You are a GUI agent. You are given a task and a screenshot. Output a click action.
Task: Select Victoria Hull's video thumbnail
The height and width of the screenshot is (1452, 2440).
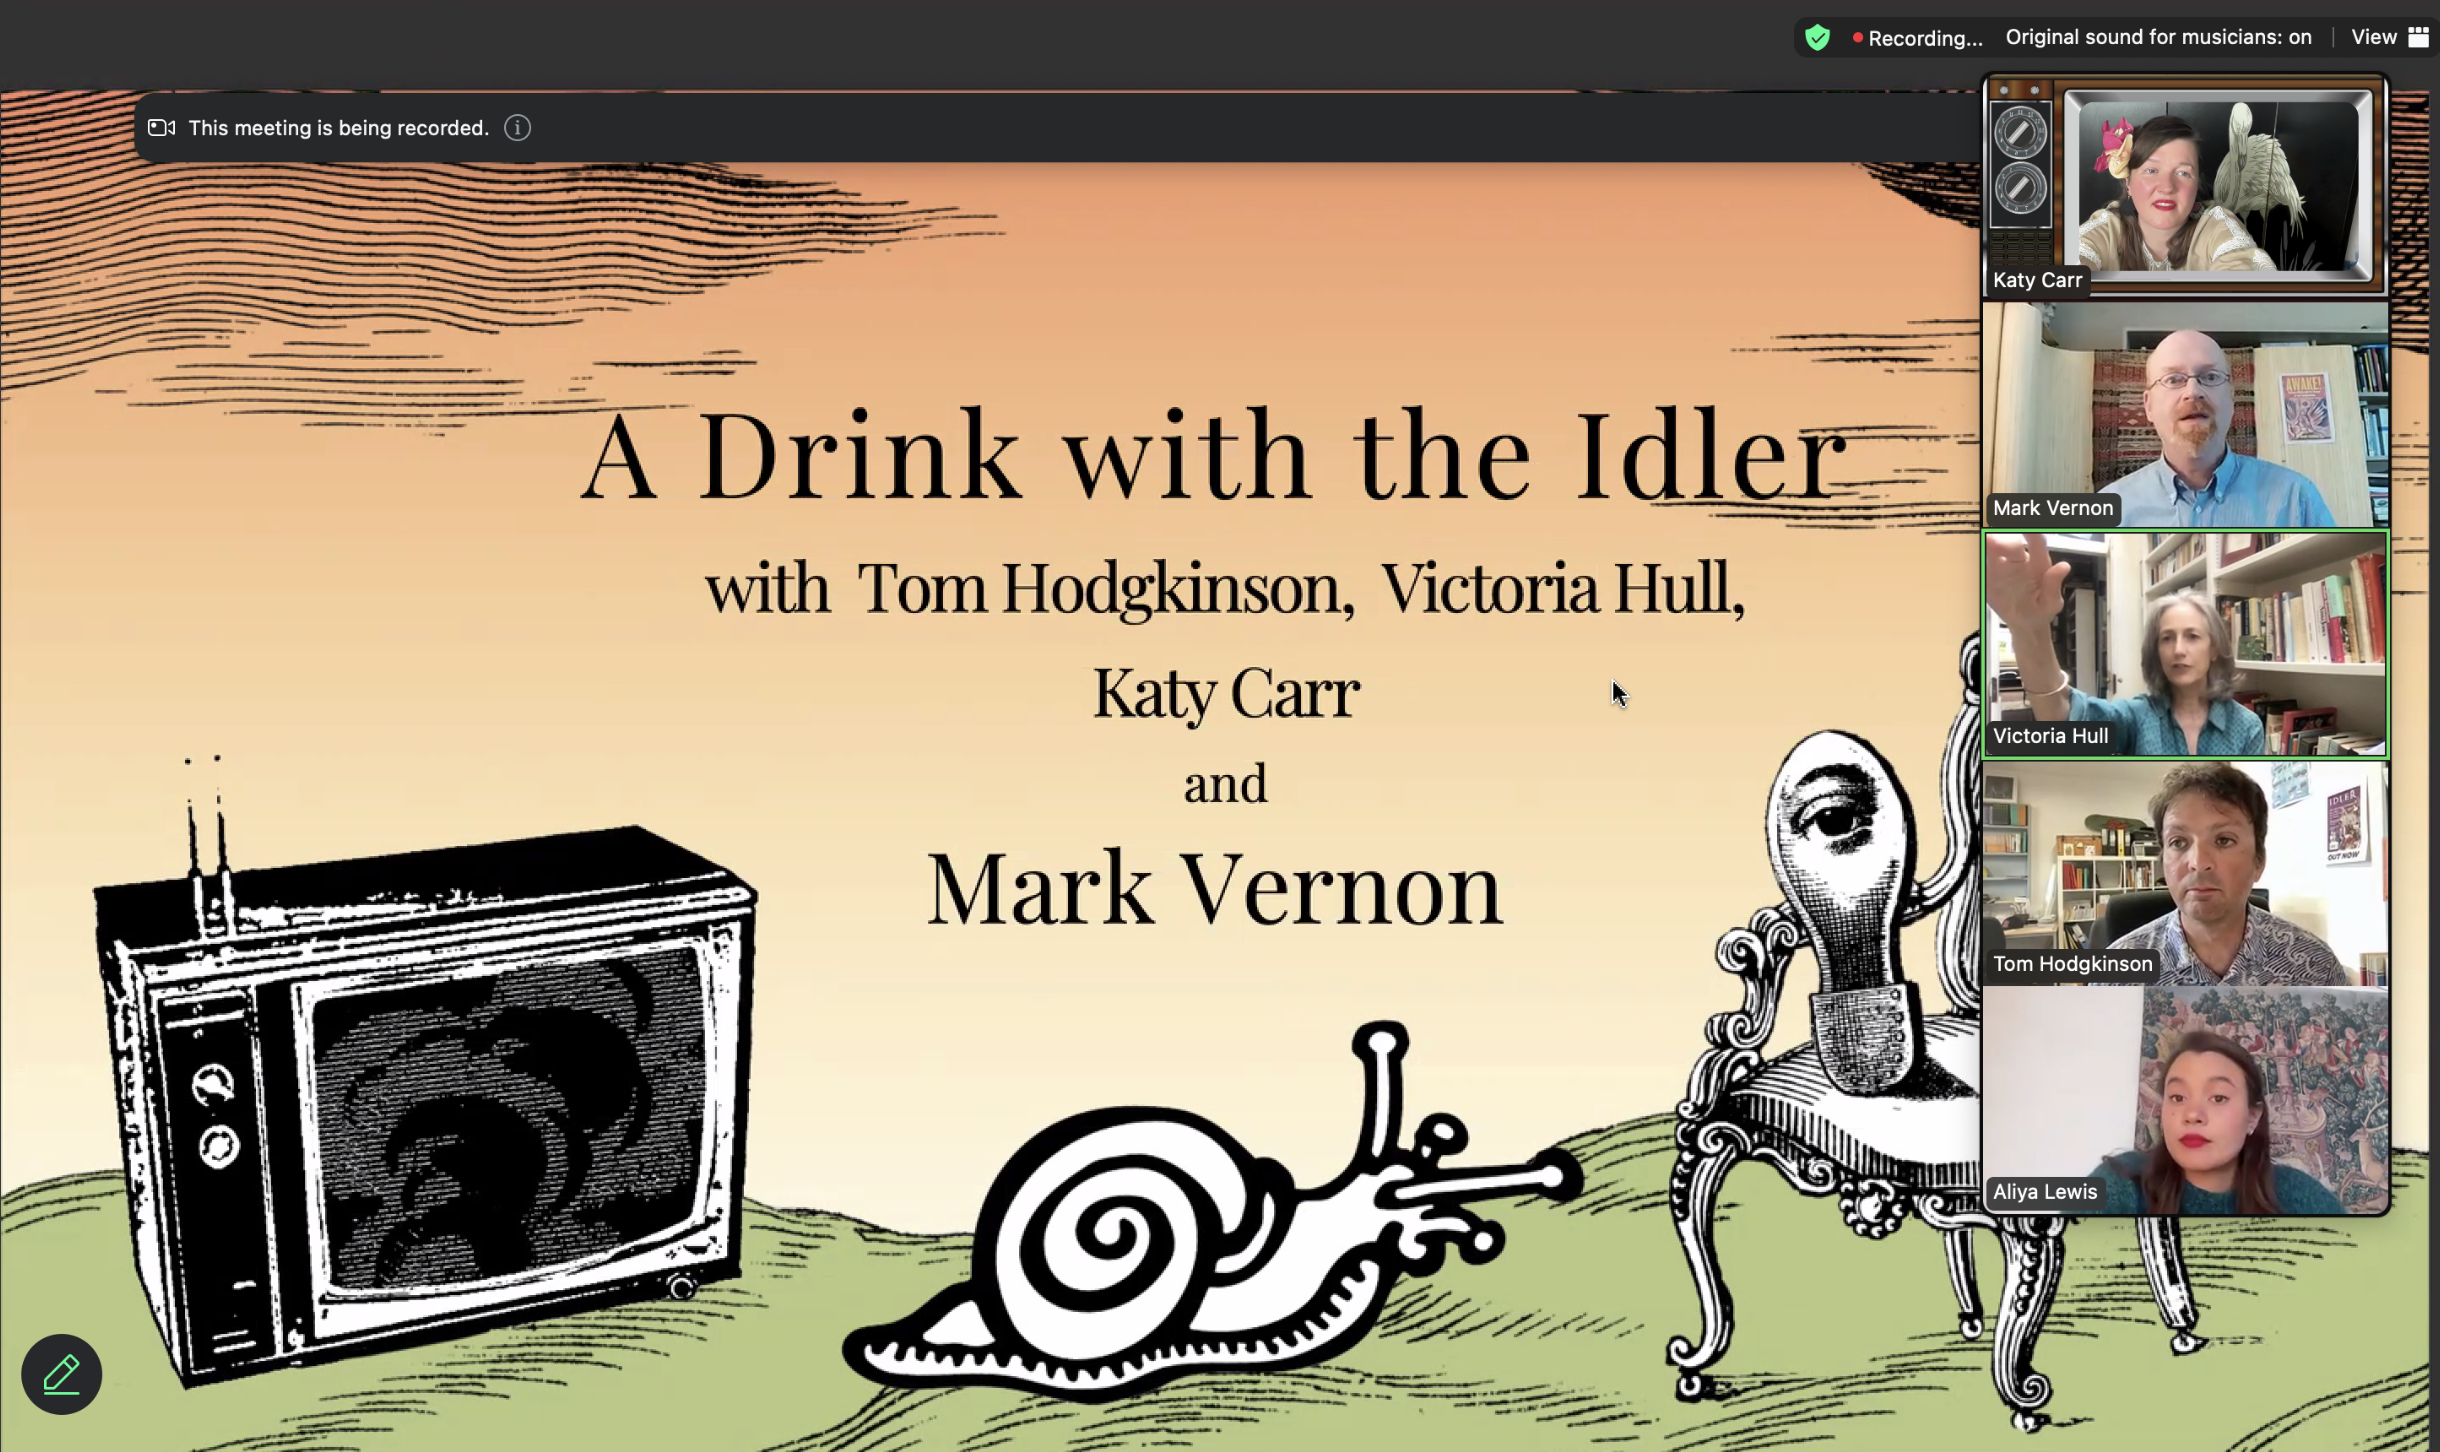click(2186, 644)
